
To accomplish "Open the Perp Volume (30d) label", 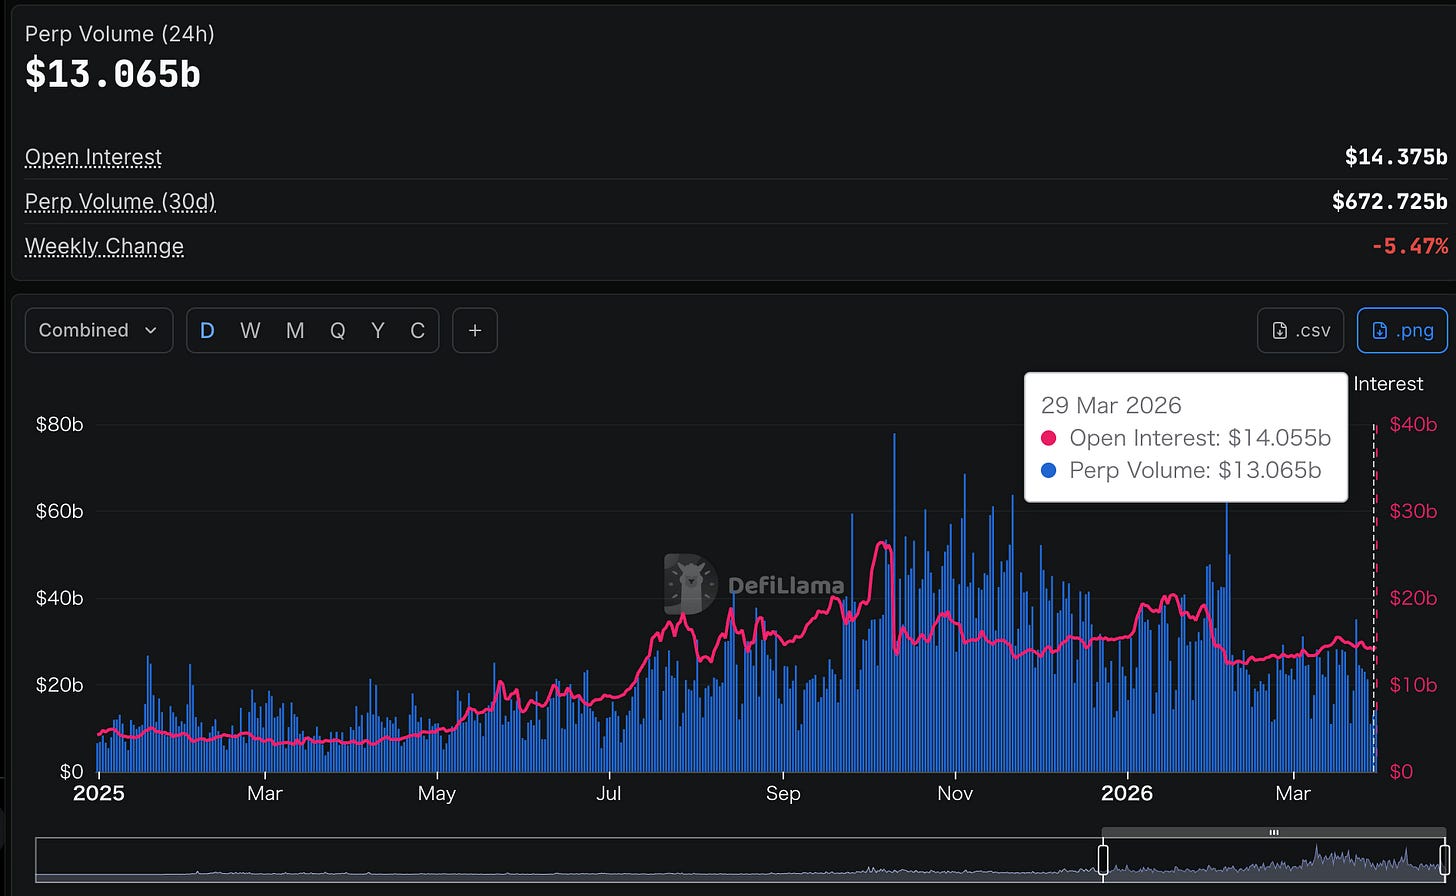I will (x=120, y=201).
